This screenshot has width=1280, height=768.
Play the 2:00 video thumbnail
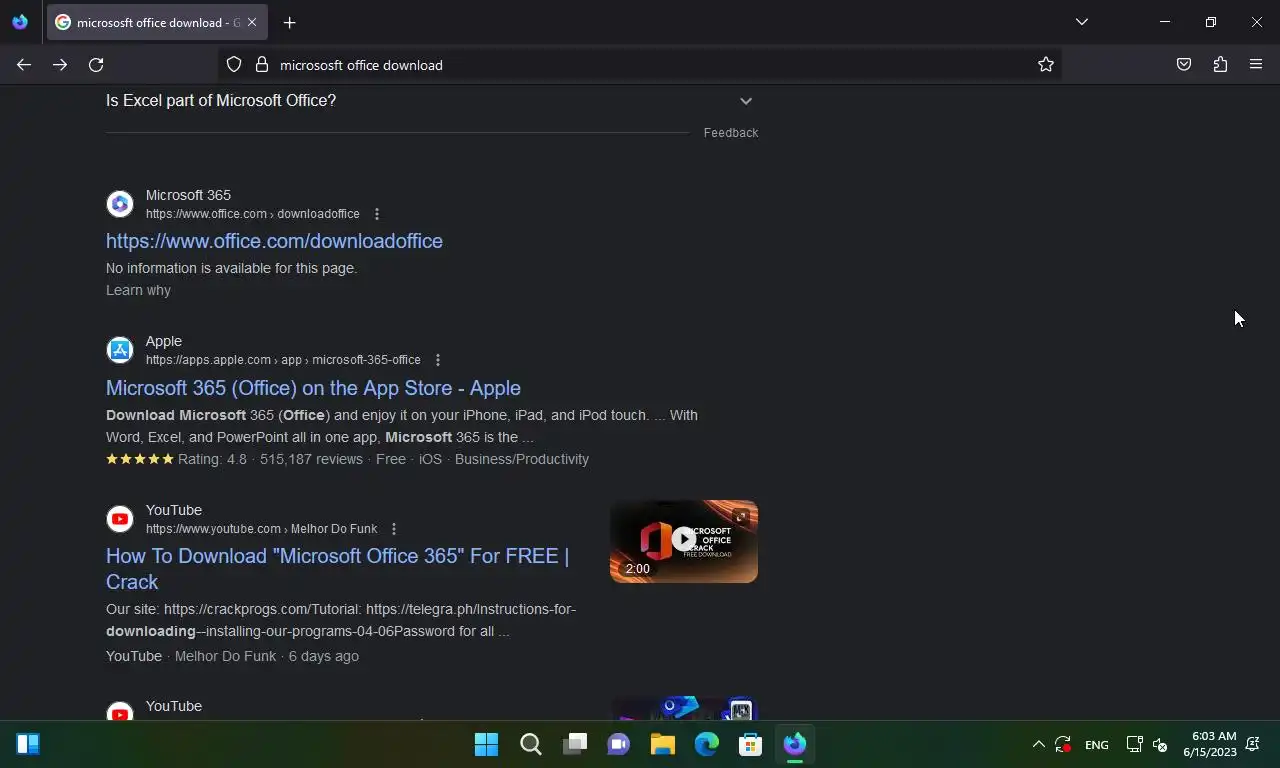(684, 541)
